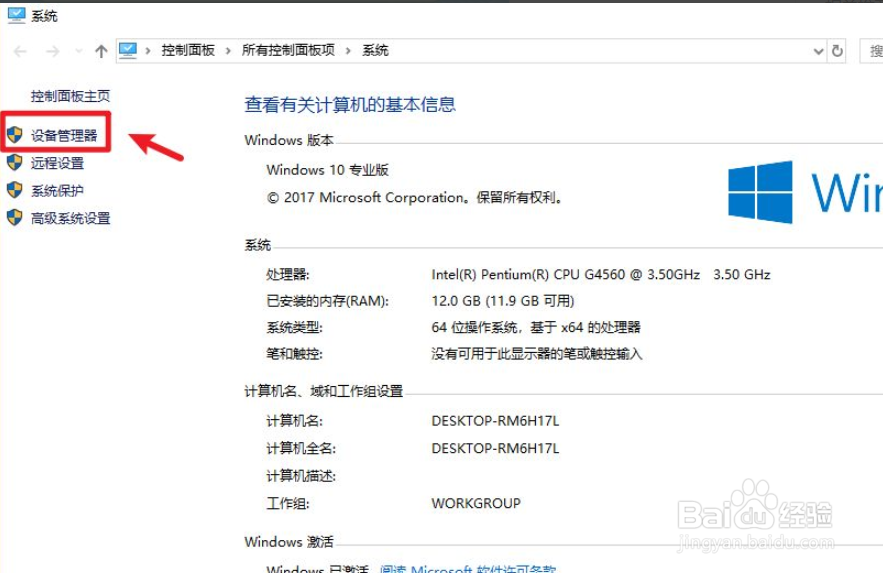Screen dimensions: 883x573
Task: Click RAM value 12.0 GB
Action: (502, 301)
